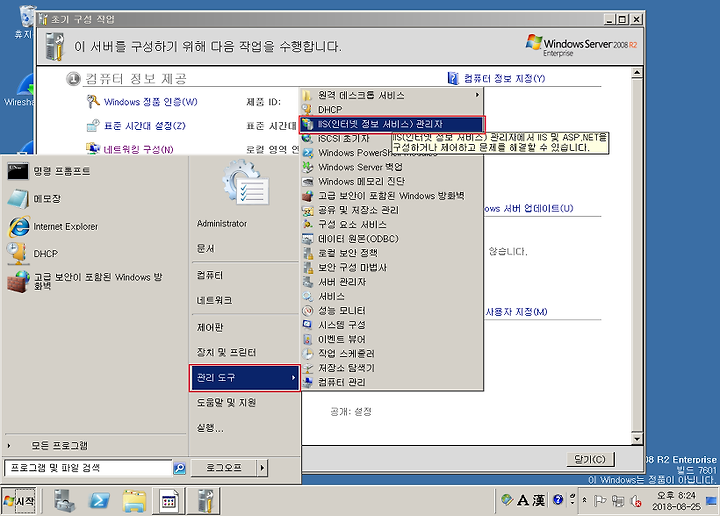Toggle the A input mode indicator
This screenshot has height=516, width=720.
tap(523, 500)
